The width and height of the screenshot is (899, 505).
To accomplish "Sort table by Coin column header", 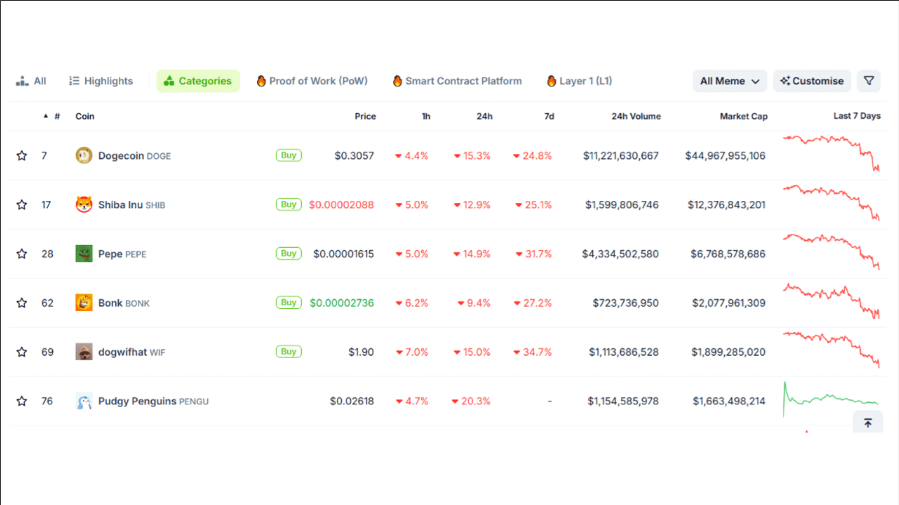I will (85, 116).
